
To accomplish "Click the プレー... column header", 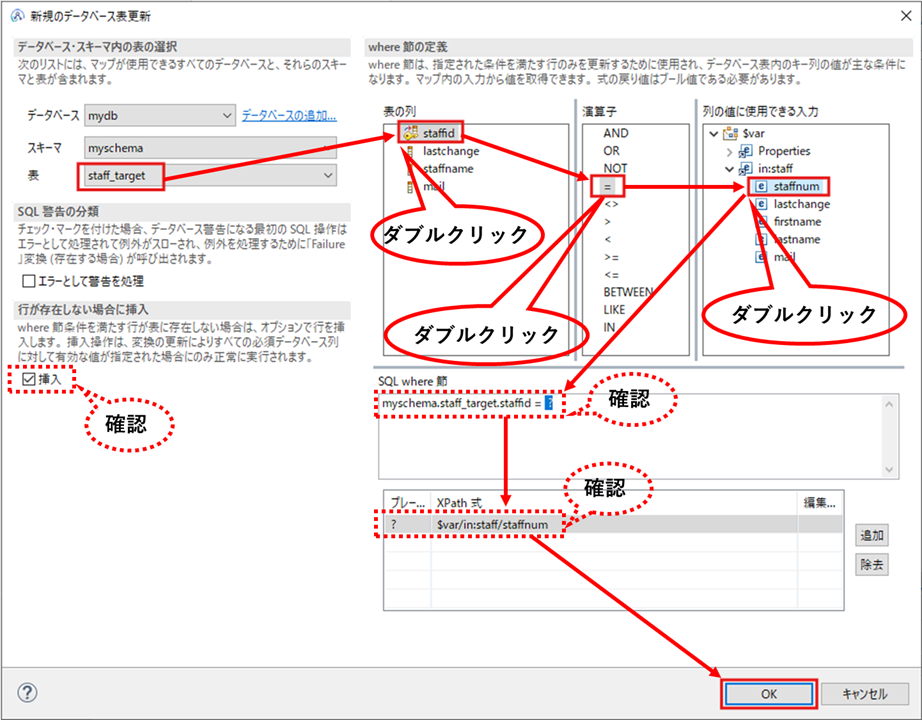I will pyautogui.click(x=407, y=503).
